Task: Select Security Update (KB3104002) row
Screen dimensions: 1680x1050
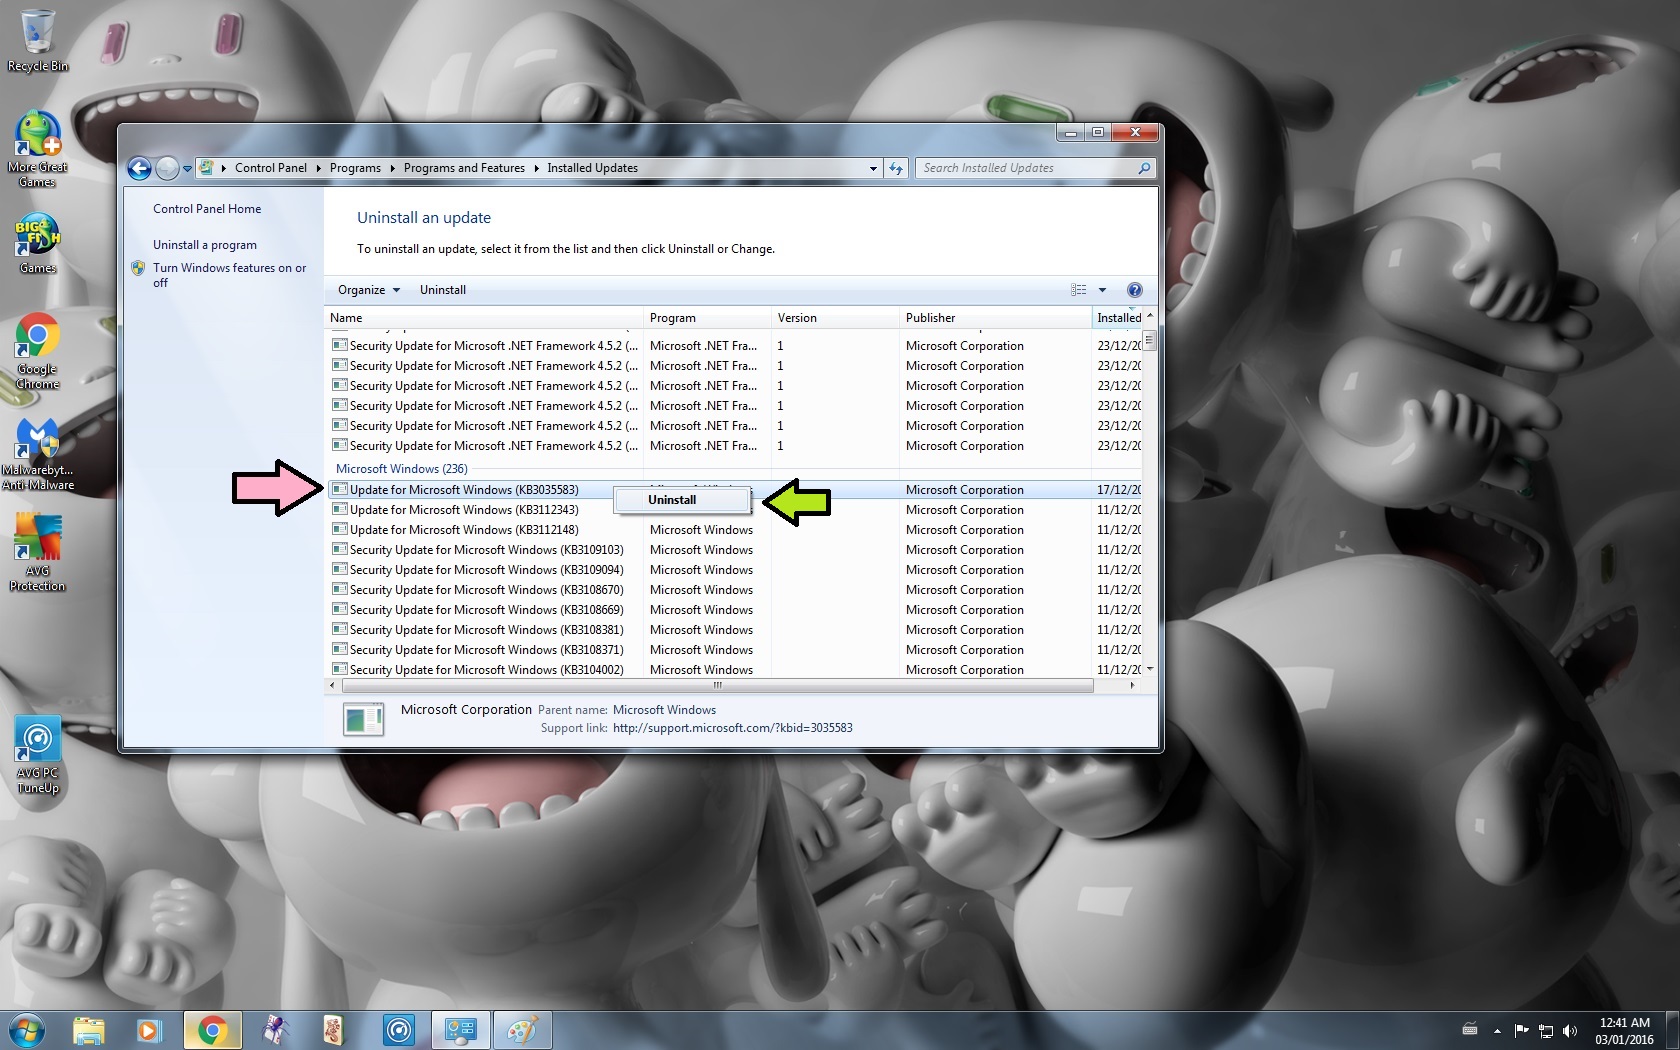Action: [x=735, y=669]
